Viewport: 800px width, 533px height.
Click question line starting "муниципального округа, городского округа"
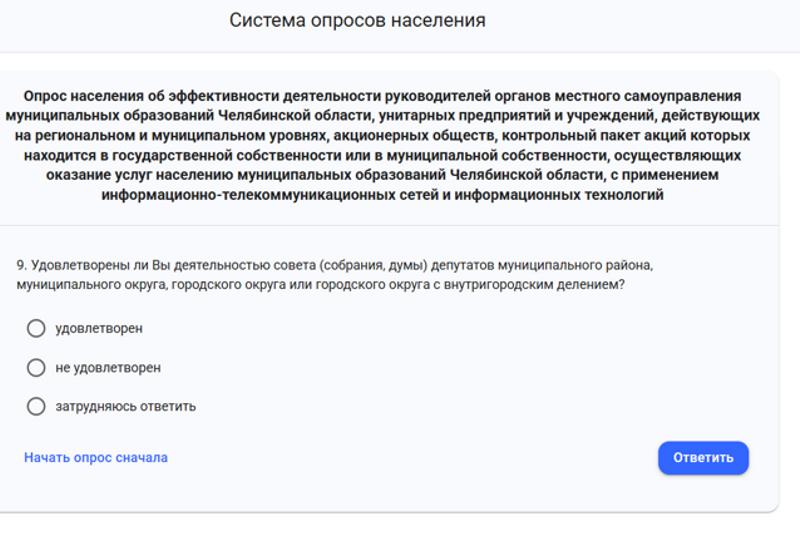[320, 285]
